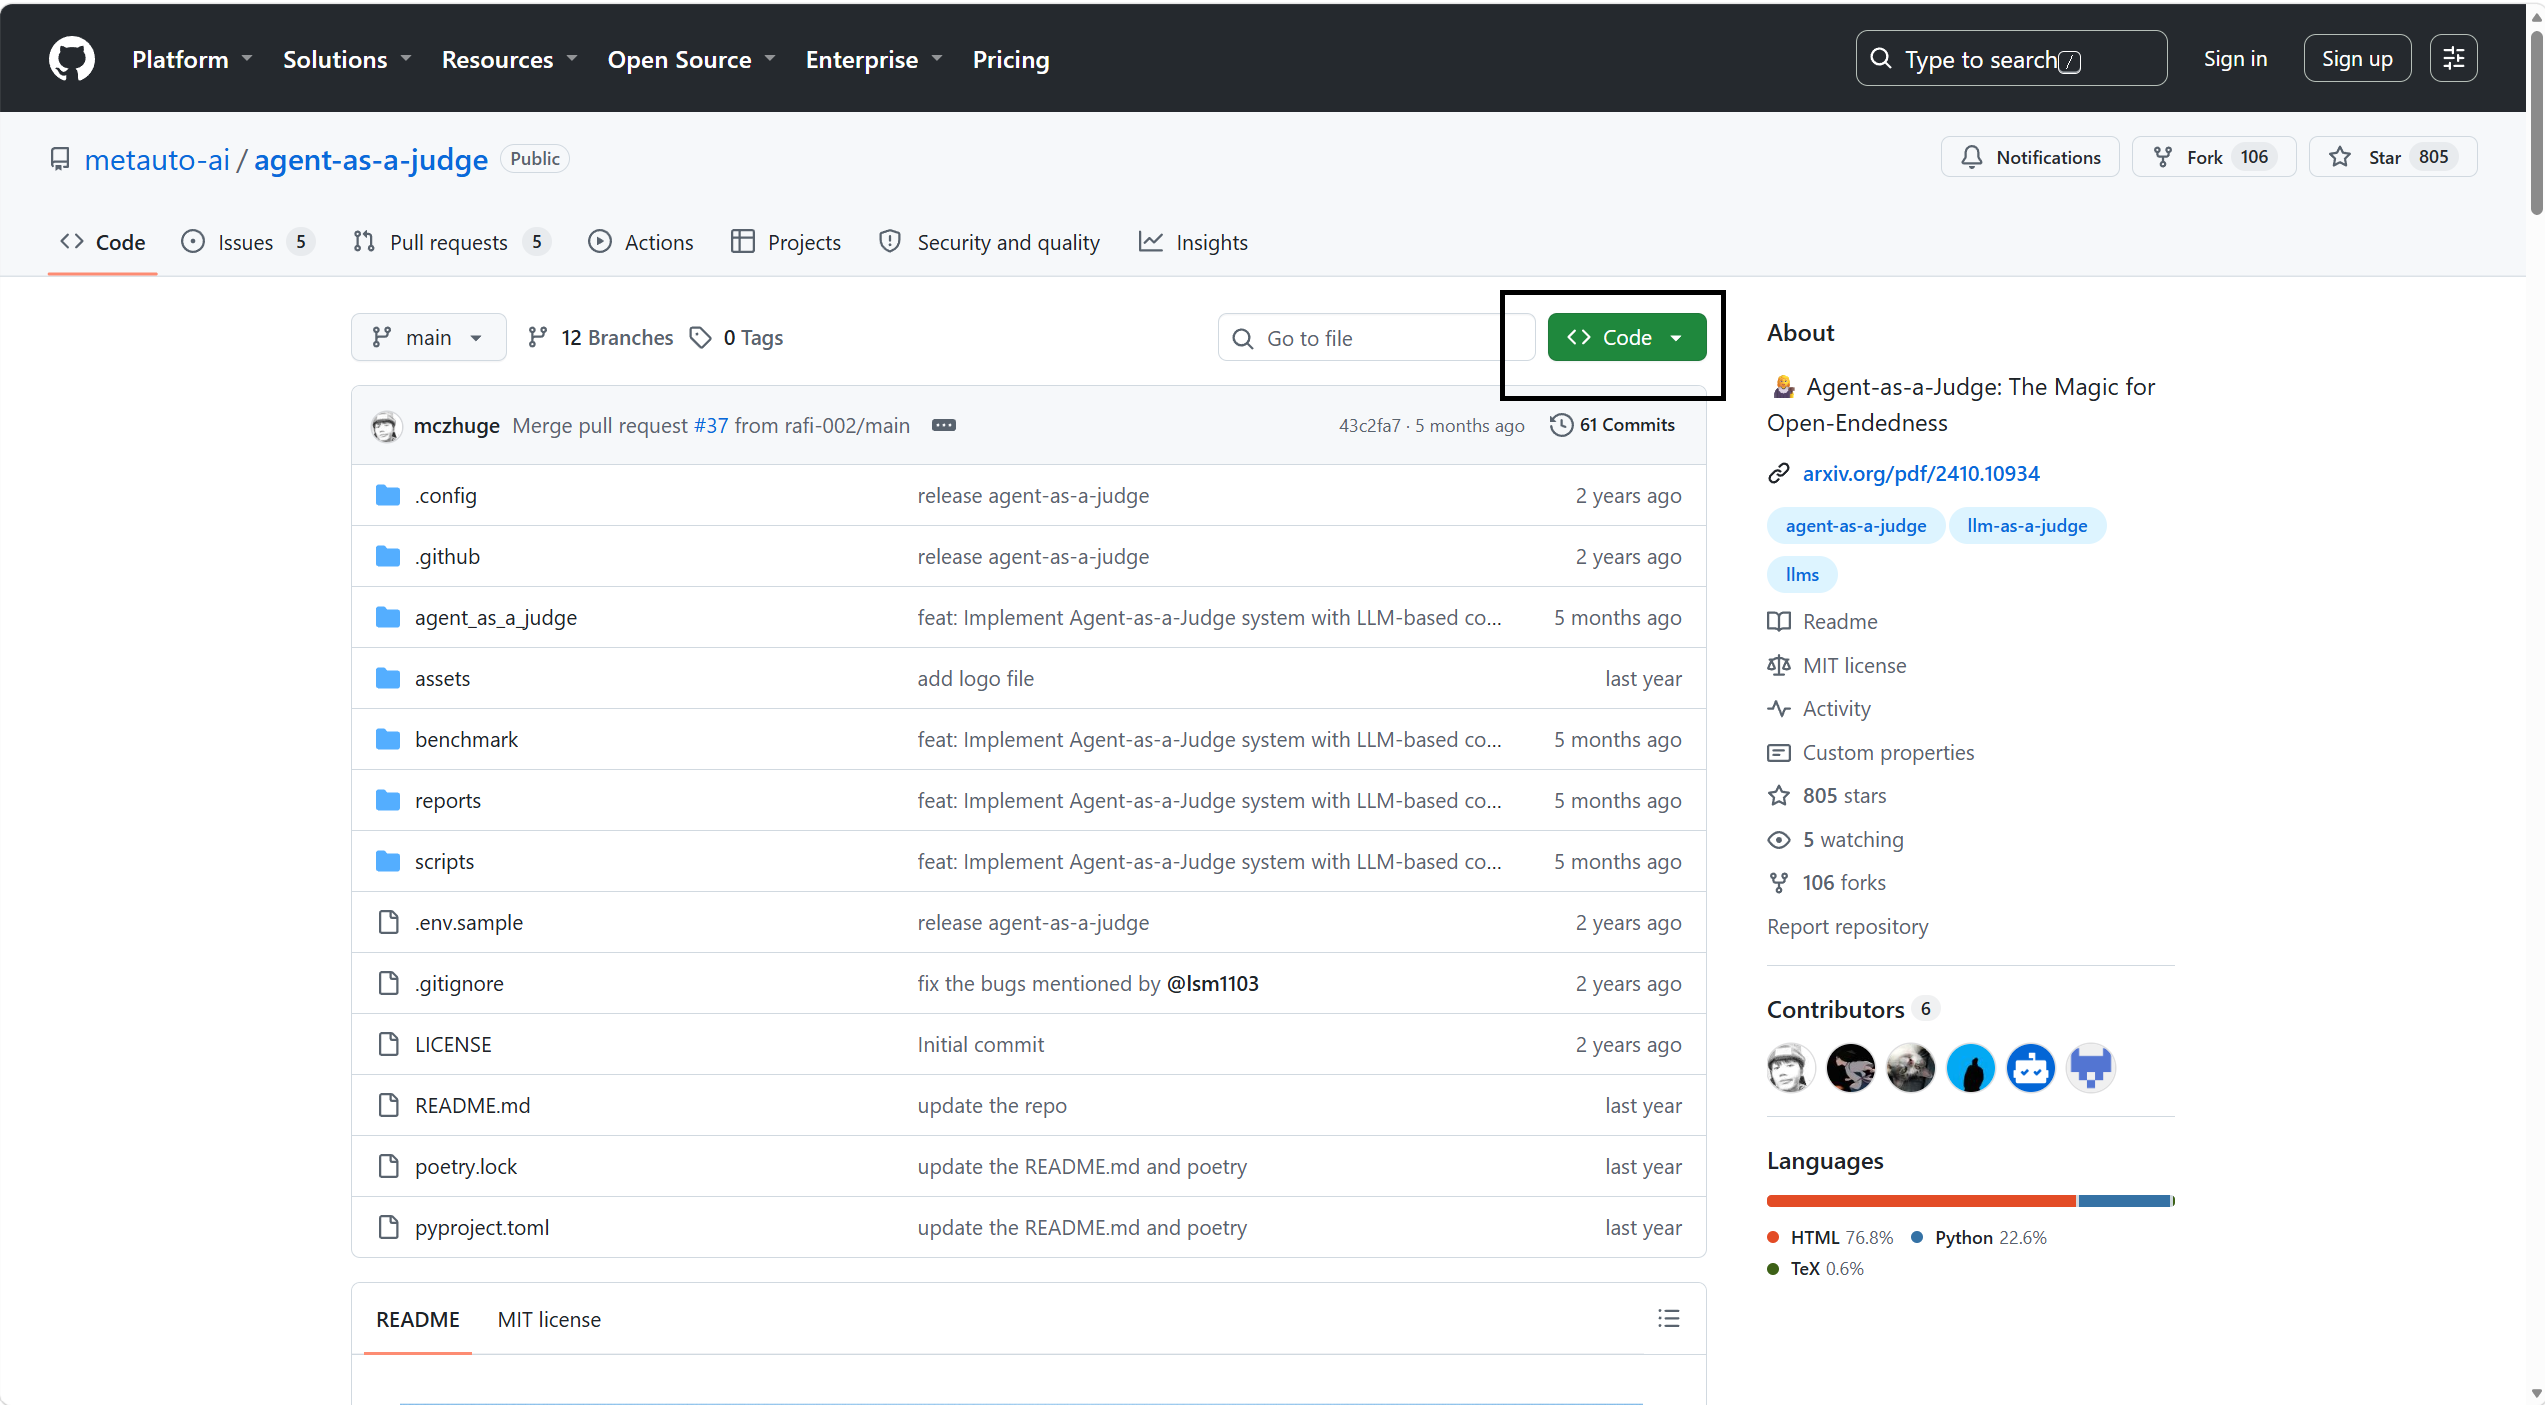Switch to the Actions tab
Viewport: 2545px width, 1405px height.
[x=641, y=242]
